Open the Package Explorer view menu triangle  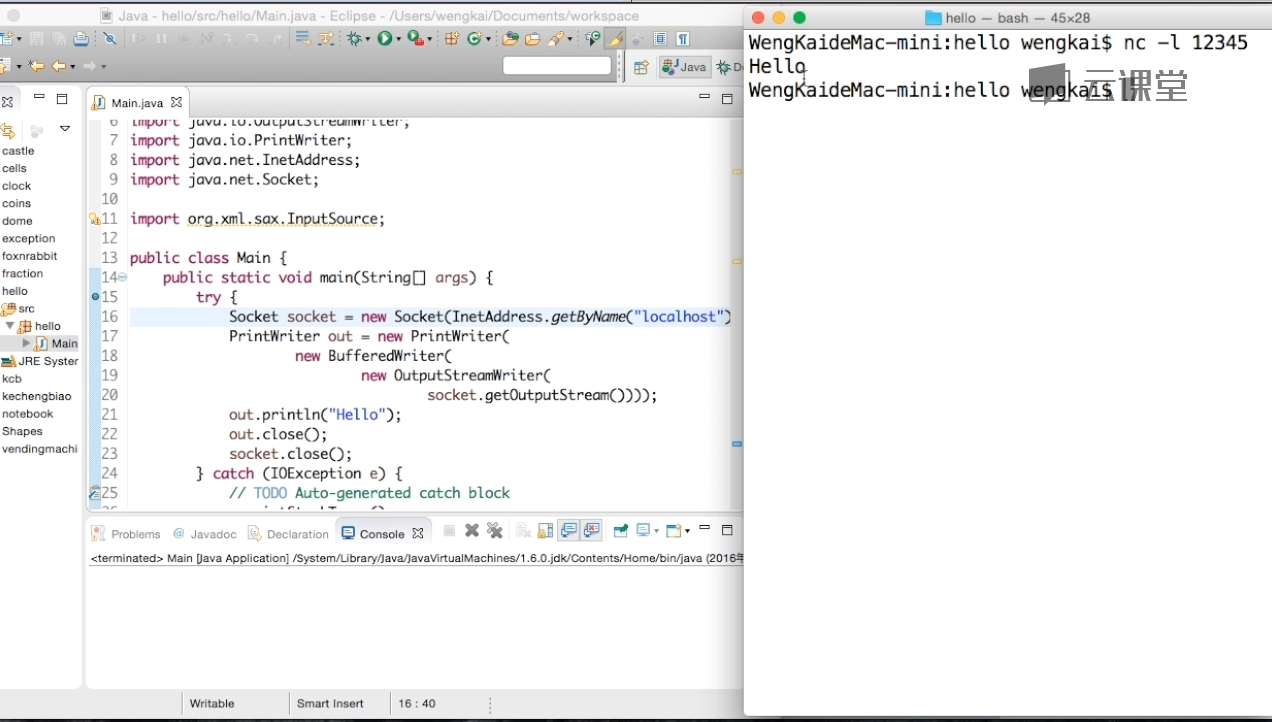point(65,129)
